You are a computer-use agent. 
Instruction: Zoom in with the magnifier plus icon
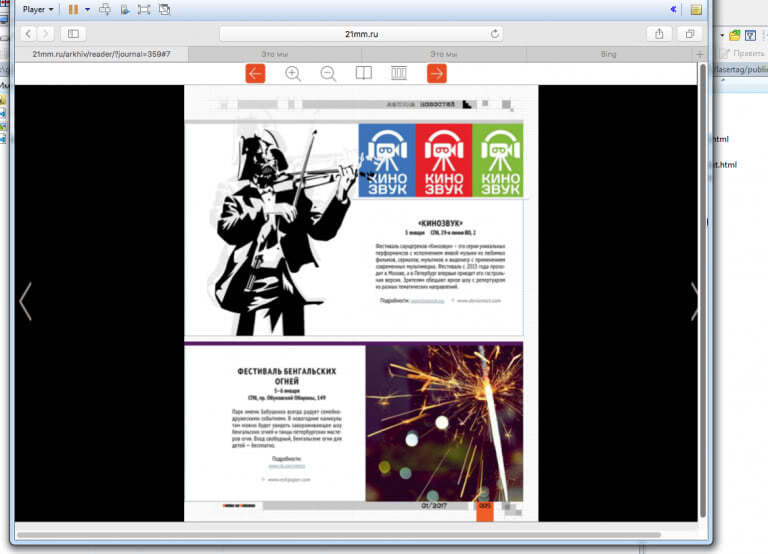point(293,73)
